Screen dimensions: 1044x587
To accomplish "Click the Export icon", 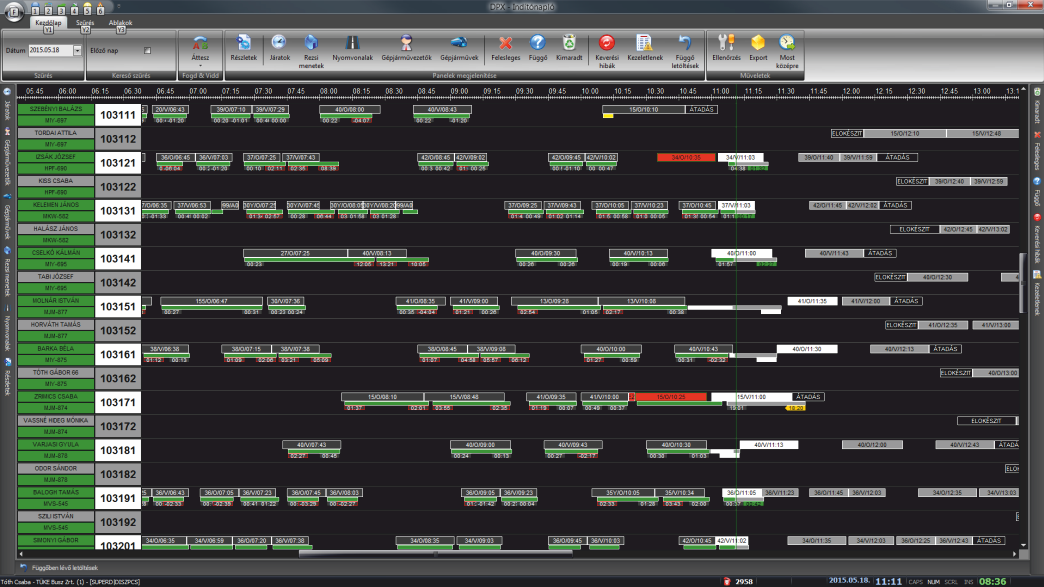I will pyautogui.click(x=758, y=43).
